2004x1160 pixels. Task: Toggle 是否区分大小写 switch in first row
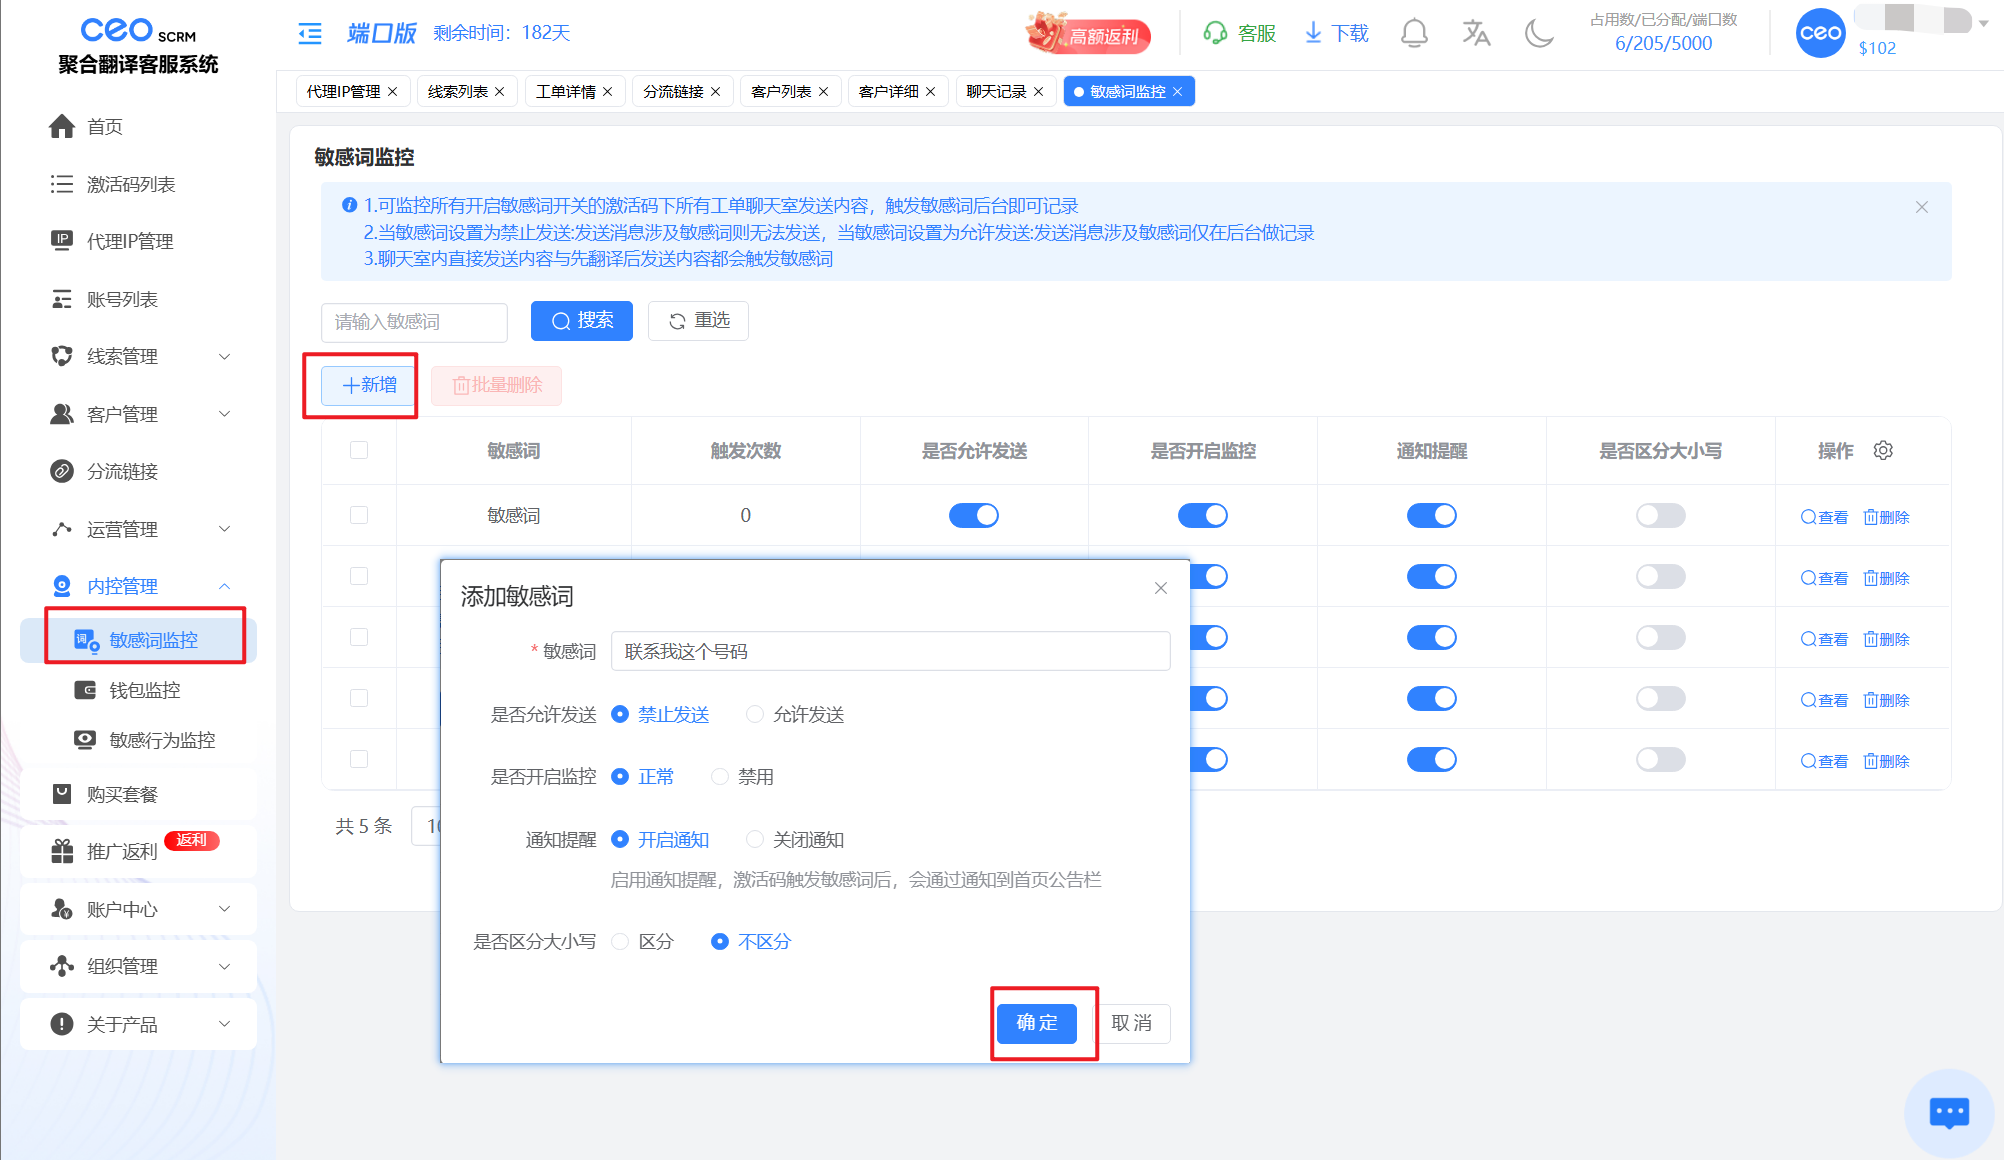point(1660,516)
